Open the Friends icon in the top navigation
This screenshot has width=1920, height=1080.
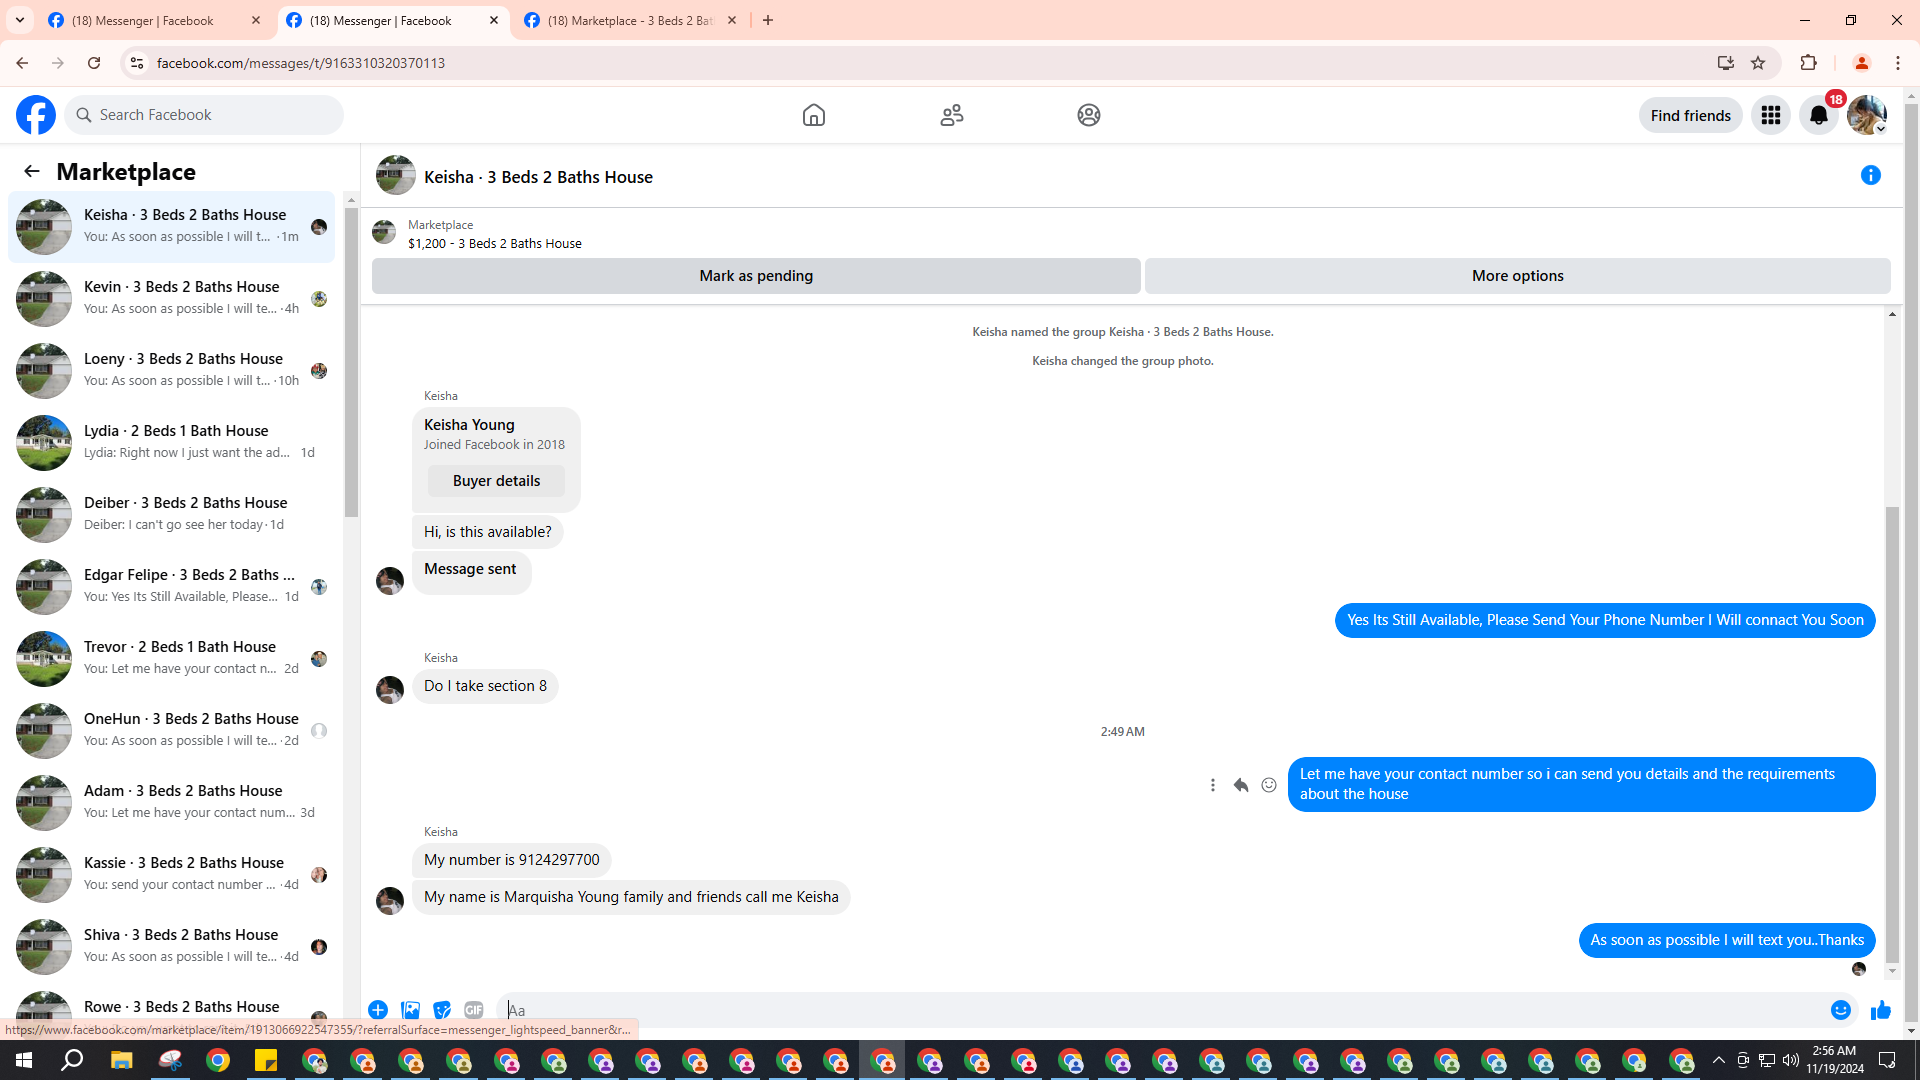point(952,115)
